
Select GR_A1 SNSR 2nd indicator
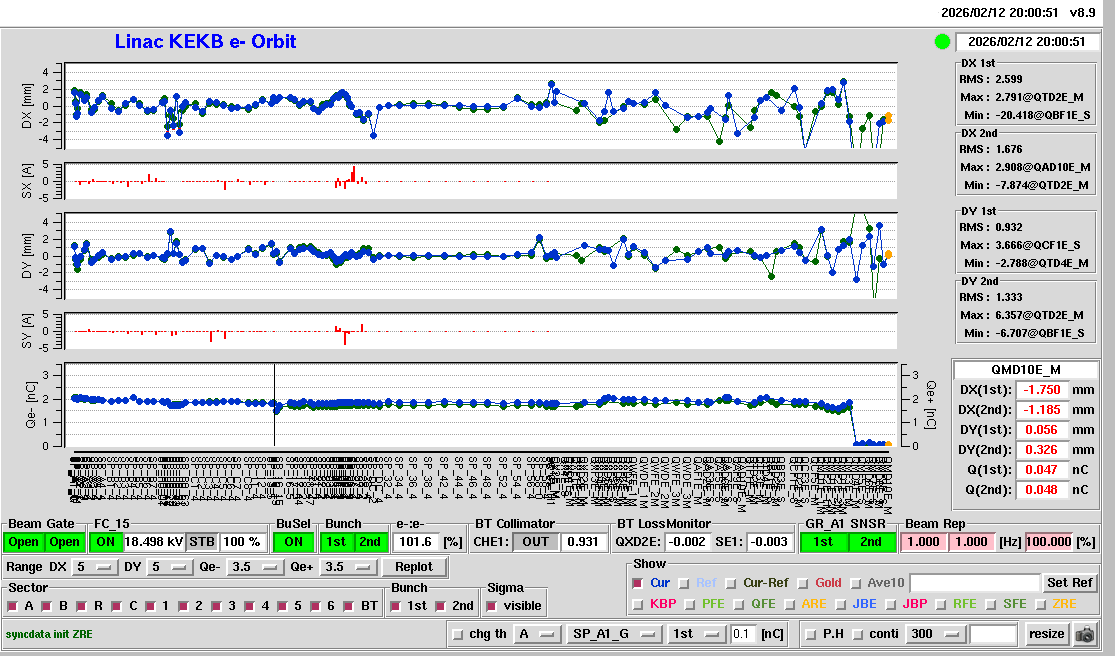[x=872, y=542]
